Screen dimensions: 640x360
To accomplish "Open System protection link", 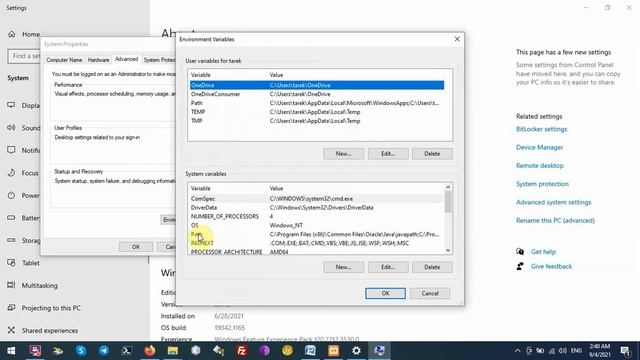I will 542,184.
